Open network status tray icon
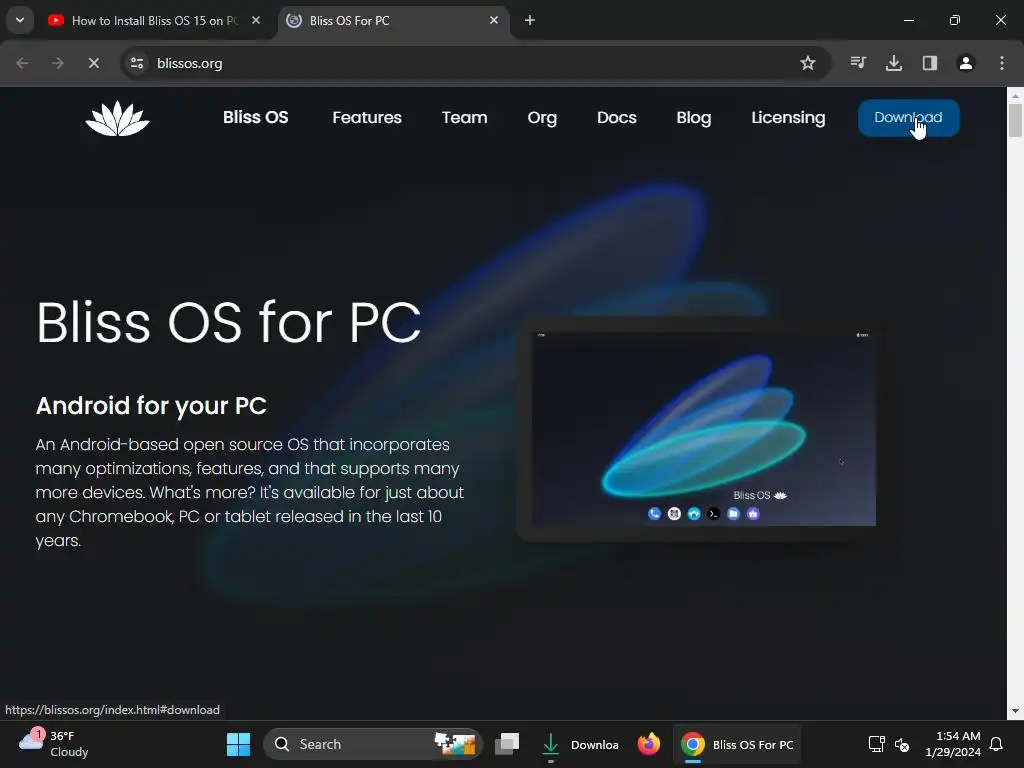The height and width of the screenshot is (768, 1024). click(x=876, y=744)
